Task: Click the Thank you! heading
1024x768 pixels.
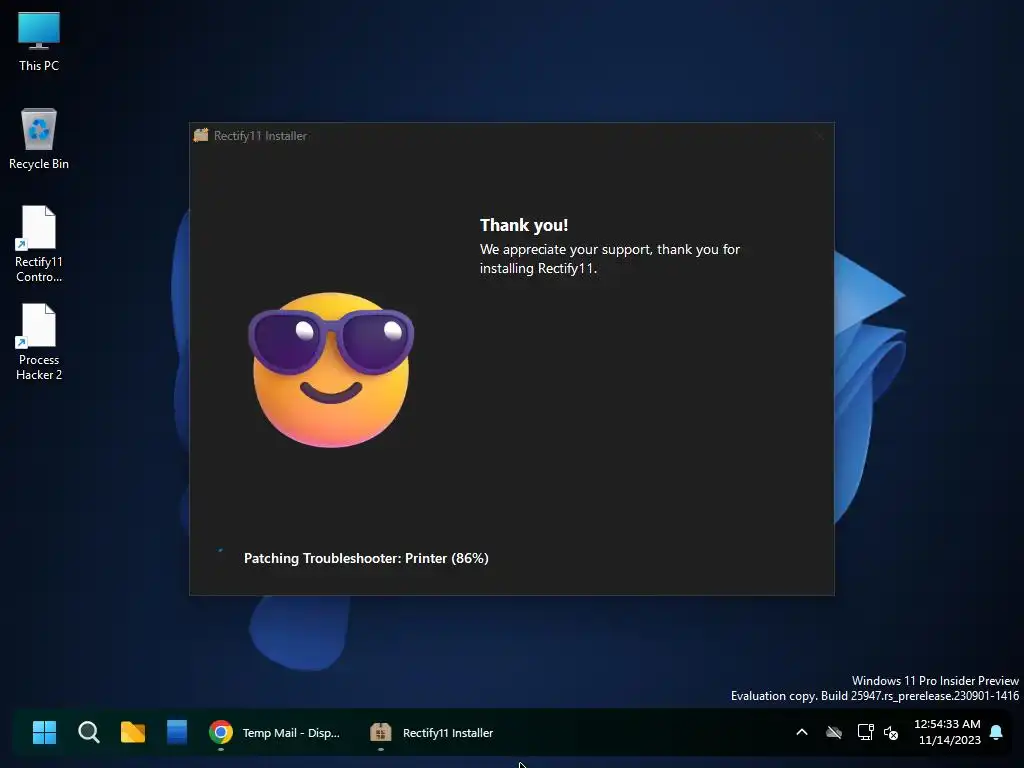Action: (524, 225)
